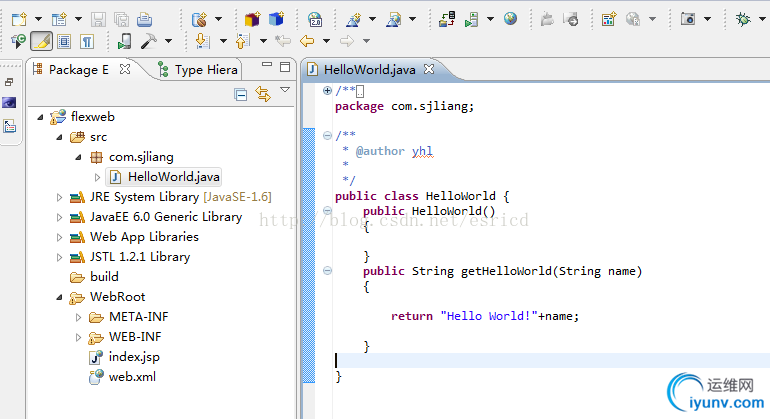770x419 pixels.
Task: Click the camera screen capture icon
Action: [688, 19]
